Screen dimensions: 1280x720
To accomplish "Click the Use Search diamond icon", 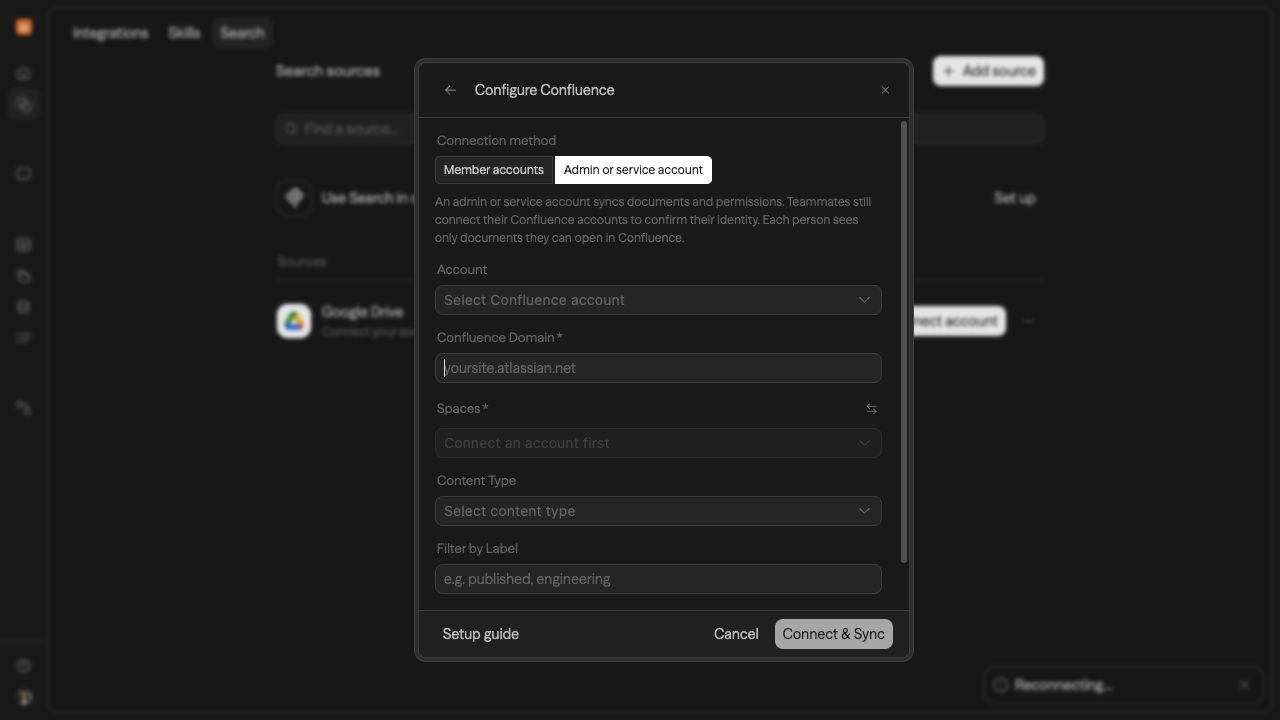I will 294,198.
